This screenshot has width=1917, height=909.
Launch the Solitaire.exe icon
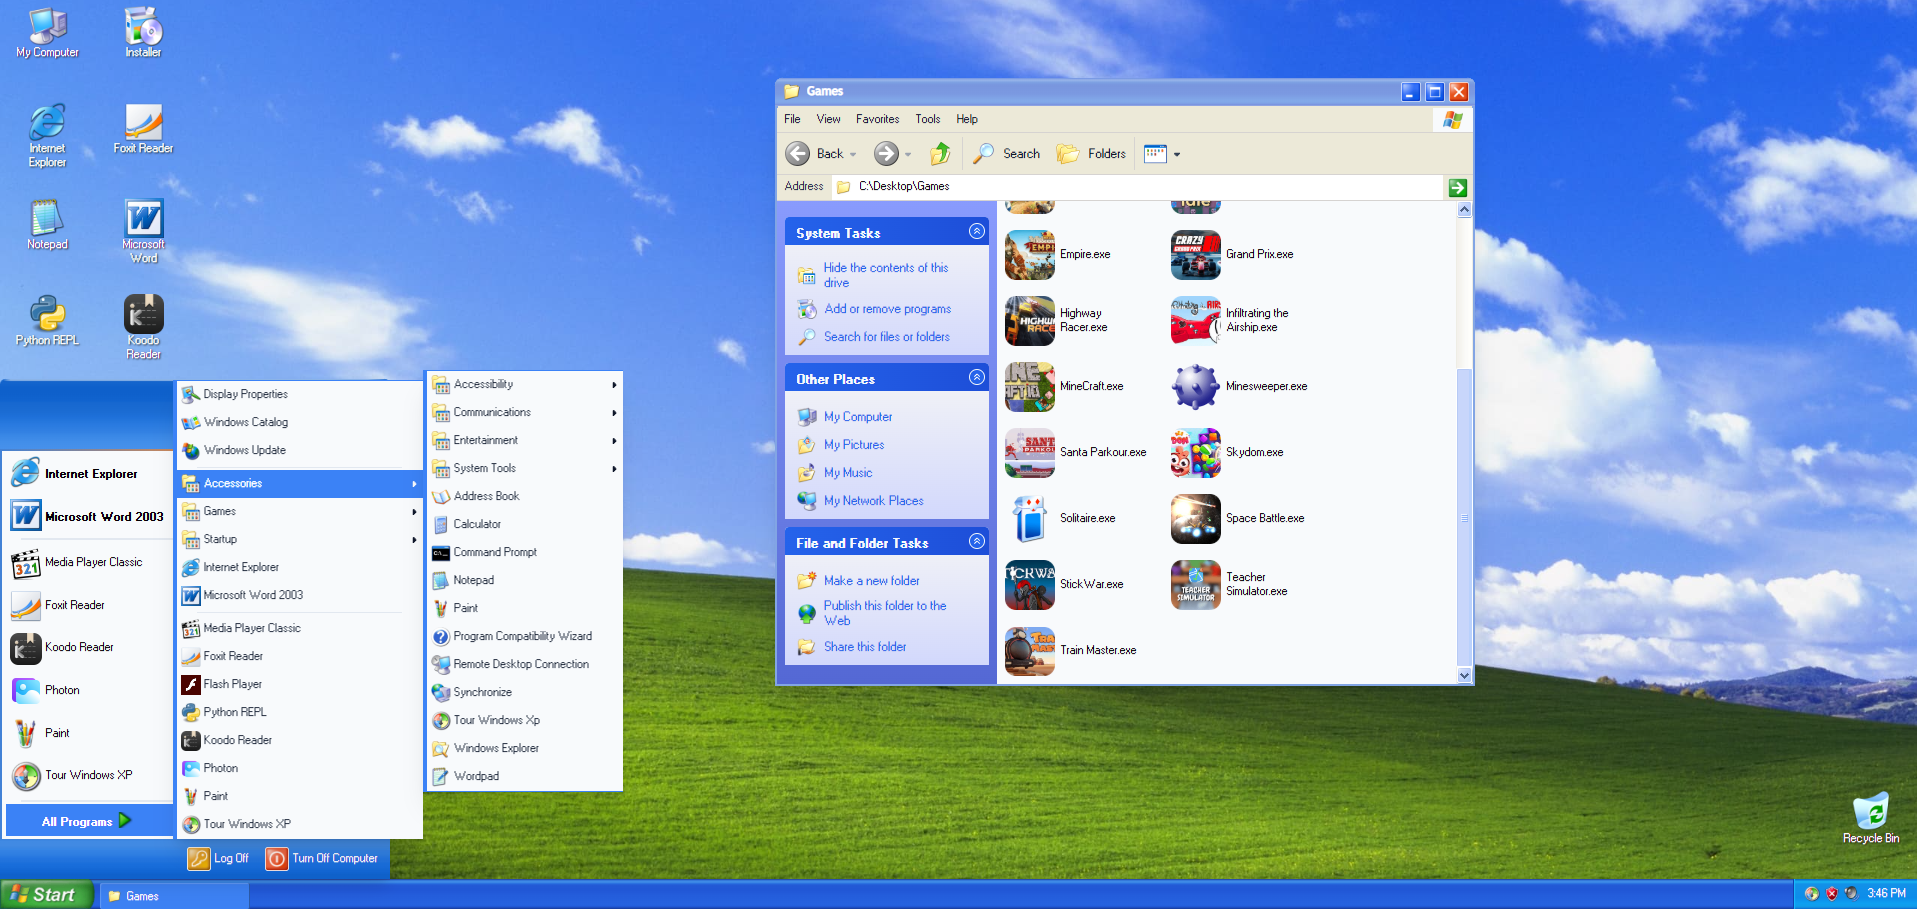(1029, 519)
